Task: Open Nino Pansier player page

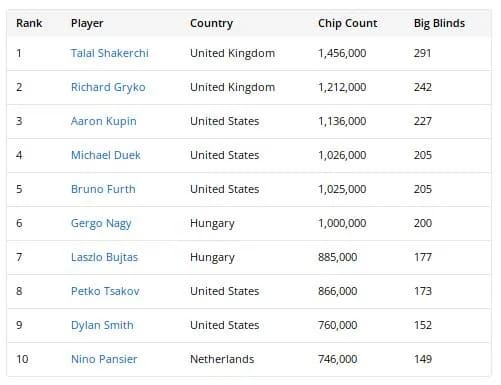Action: click(x=104, y=359)
